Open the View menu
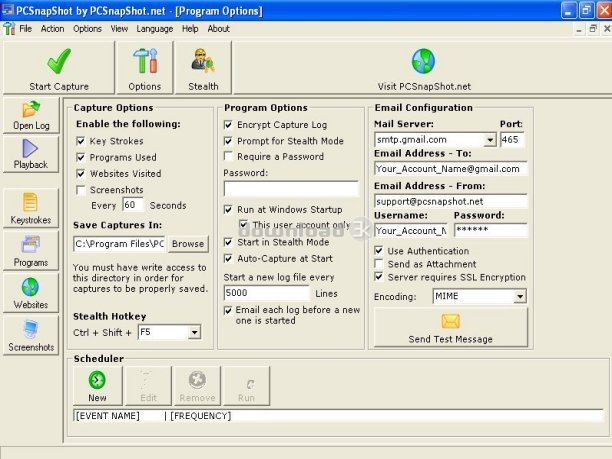Viewport: 612px width, 459px height. pyautogui.click(x=119, y=29)
